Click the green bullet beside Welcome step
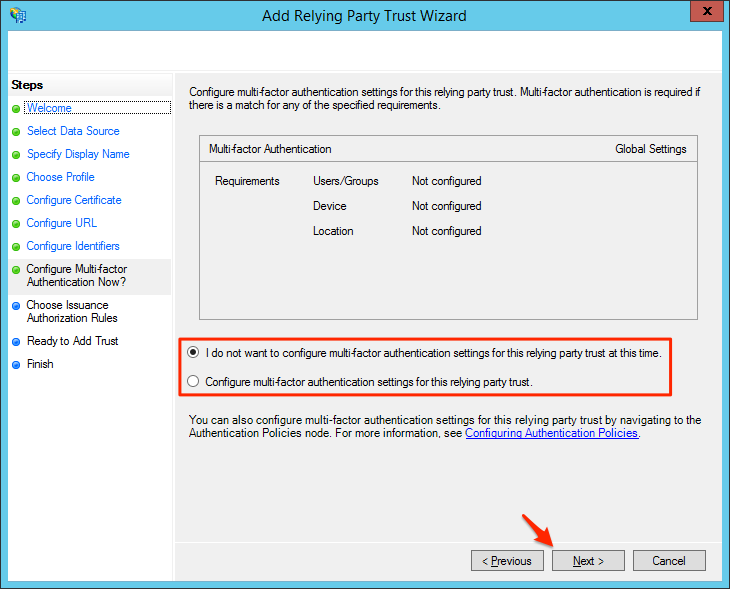The height and width of the screenshot is (589, 730). 16,108
